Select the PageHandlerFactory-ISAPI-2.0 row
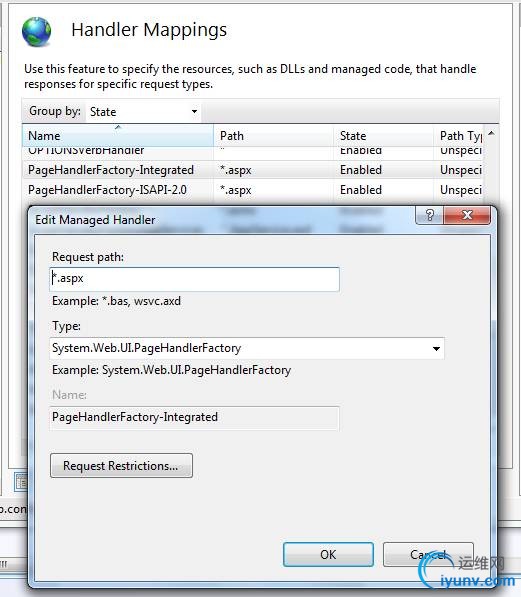Viewport: 521px width, 597px height. tap(253, 190)
